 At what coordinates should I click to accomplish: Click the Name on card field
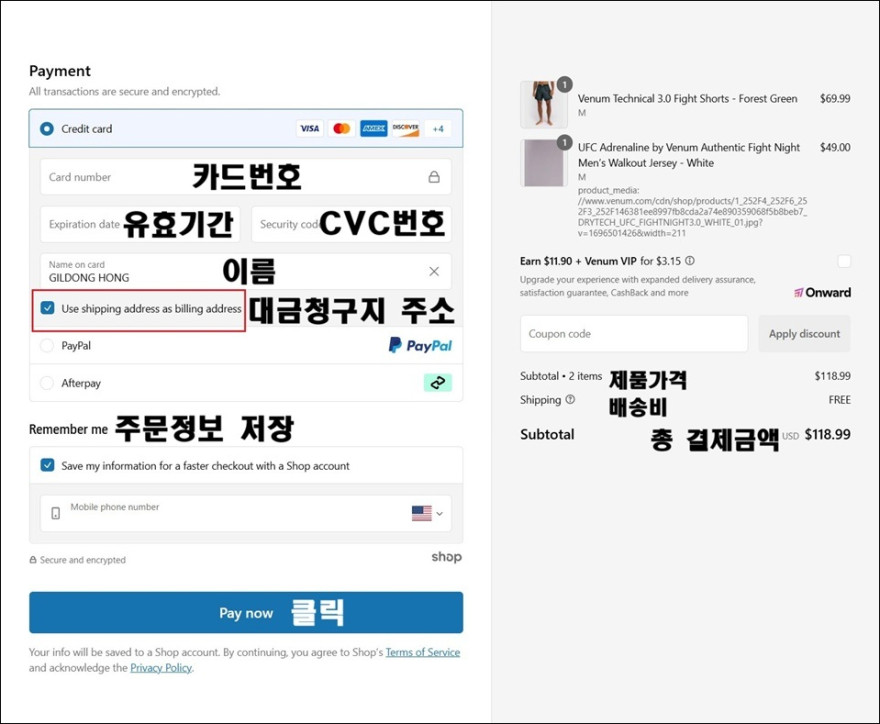tap(245, 271)
